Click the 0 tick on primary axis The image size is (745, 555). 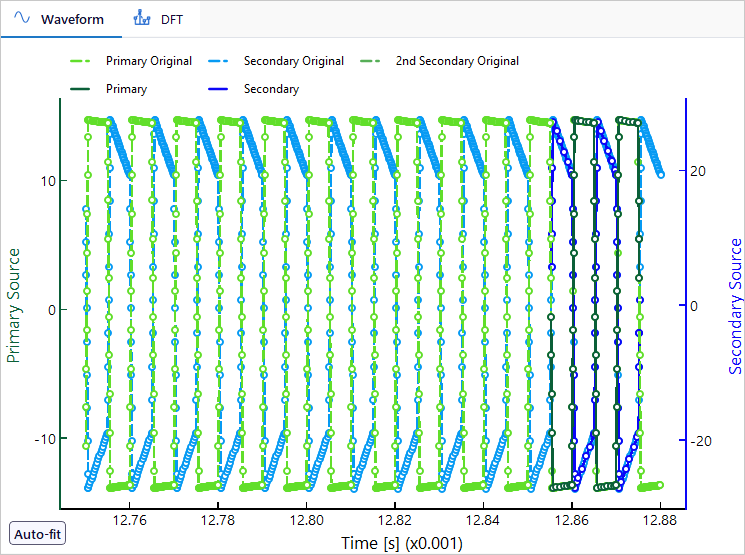click(52, 310)
